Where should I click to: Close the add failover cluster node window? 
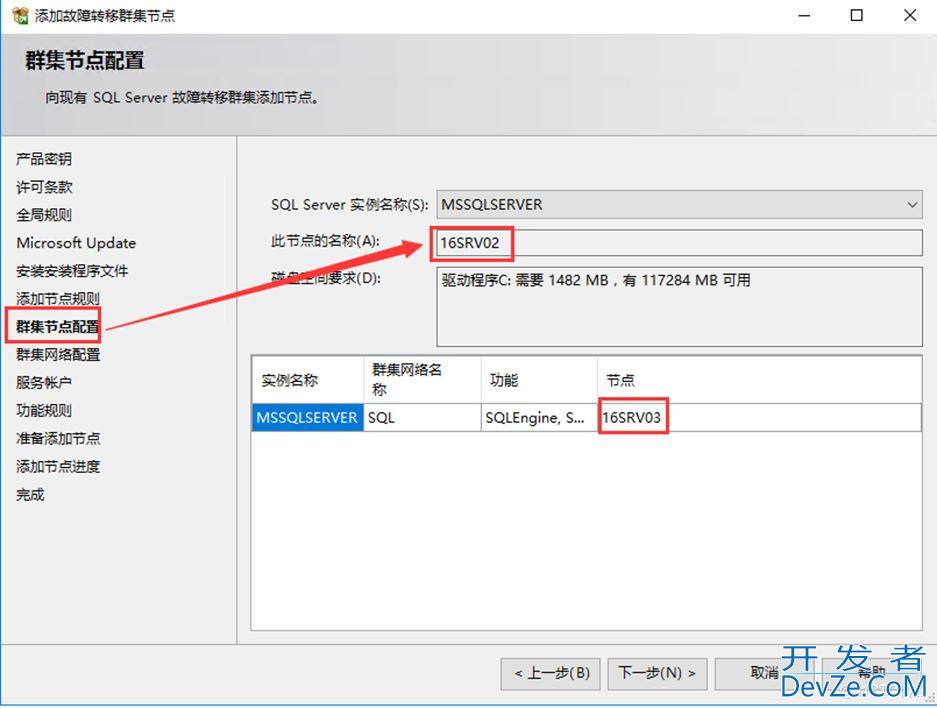tap(910, 16)
